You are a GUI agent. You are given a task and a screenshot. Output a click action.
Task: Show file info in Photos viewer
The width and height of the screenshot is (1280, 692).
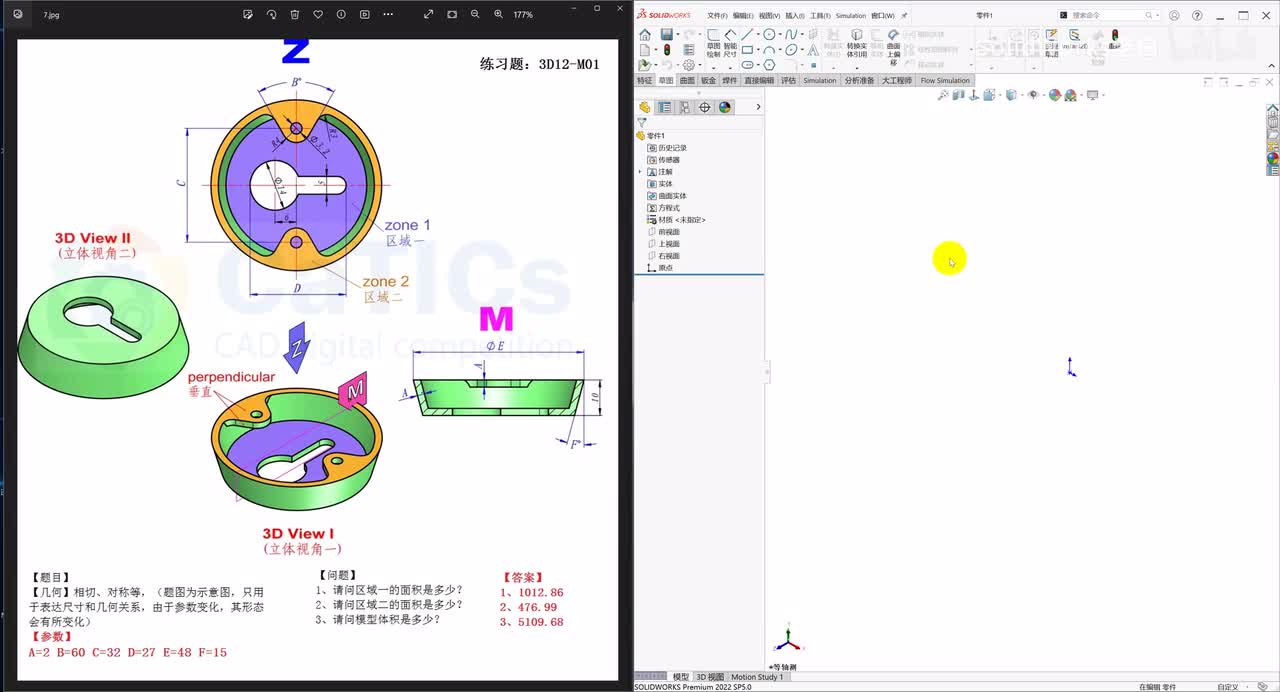point(341,15)
